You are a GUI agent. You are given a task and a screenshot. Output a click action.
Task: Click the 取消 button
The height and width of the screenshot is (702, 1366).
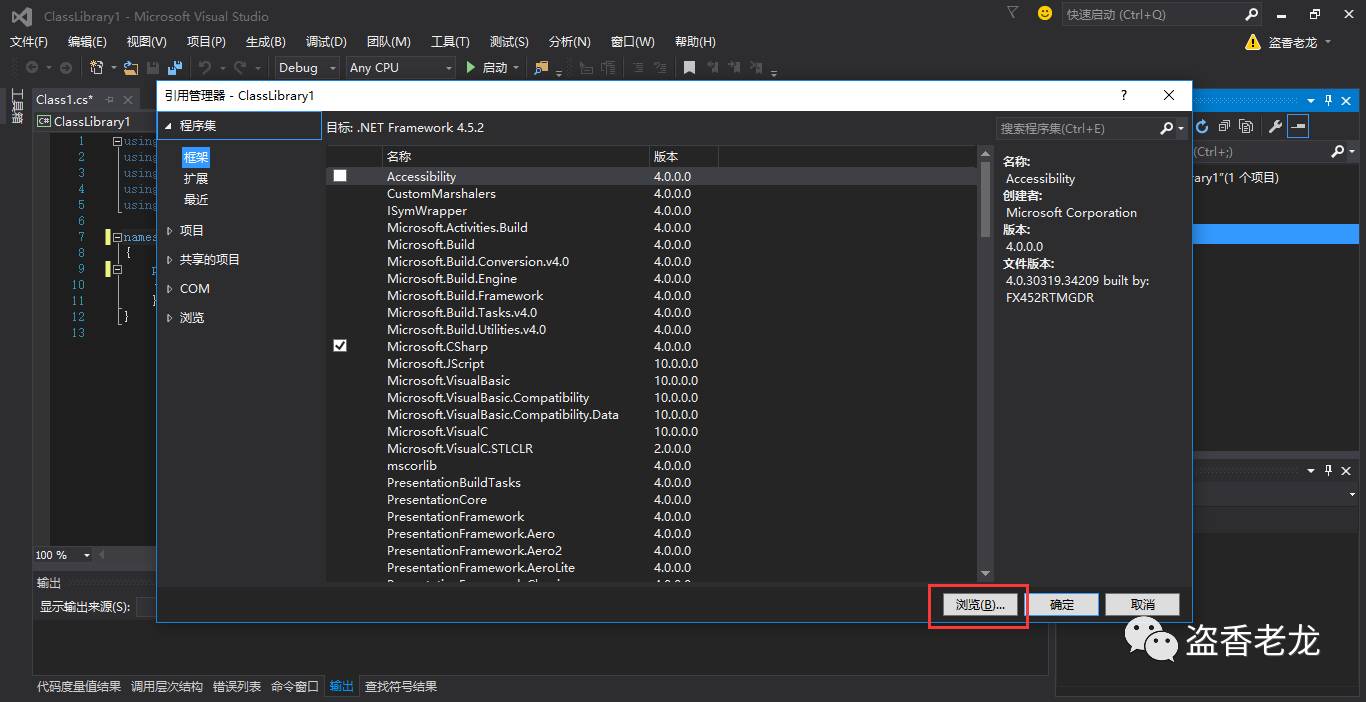pyautogui.click(x=1143, y=604)
